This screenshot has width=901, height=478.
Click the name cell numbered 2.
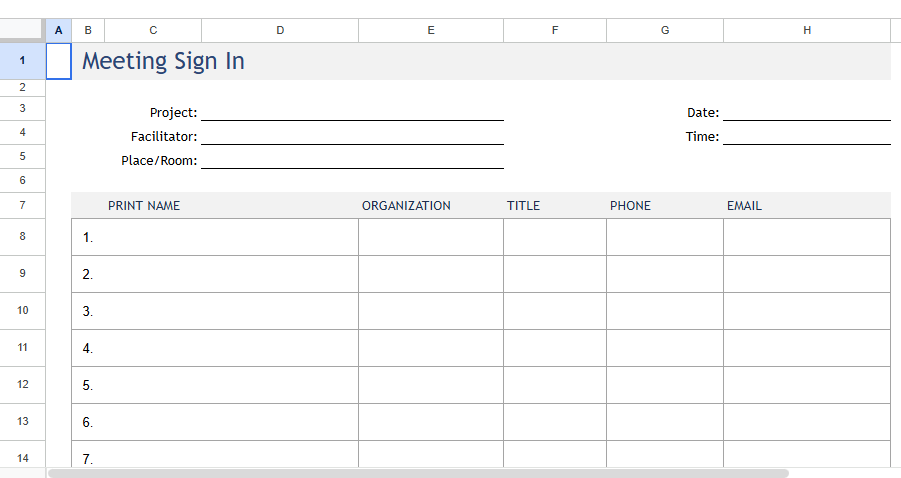click(215, 274)
